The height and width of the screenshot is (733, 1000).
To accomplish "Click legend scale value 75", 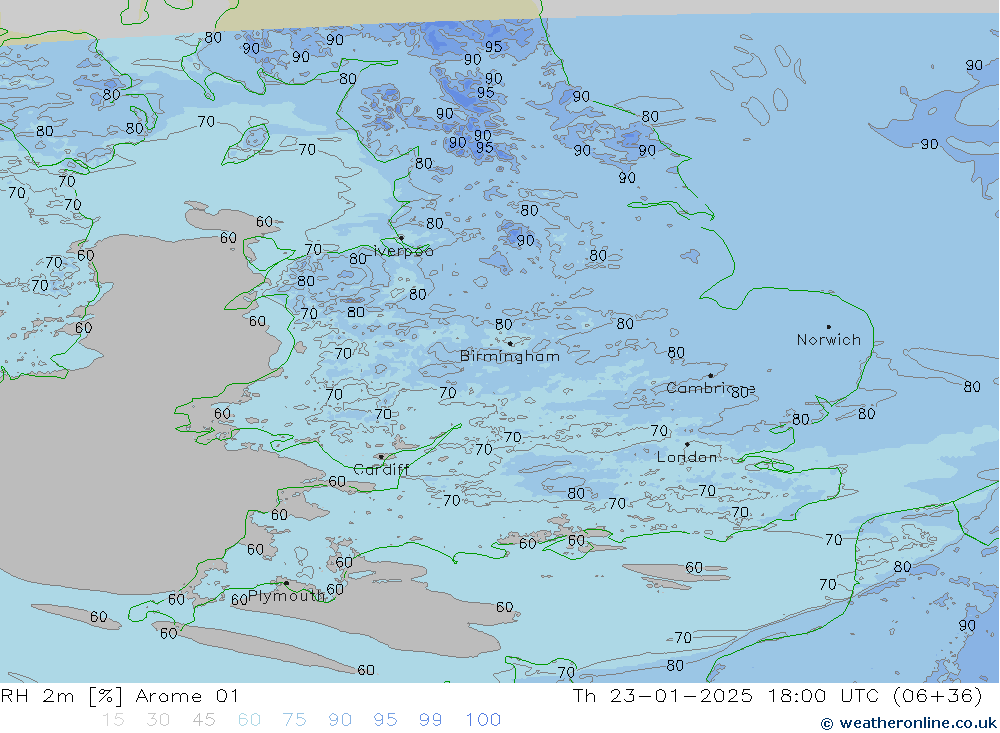I will [x=295, y=720].
